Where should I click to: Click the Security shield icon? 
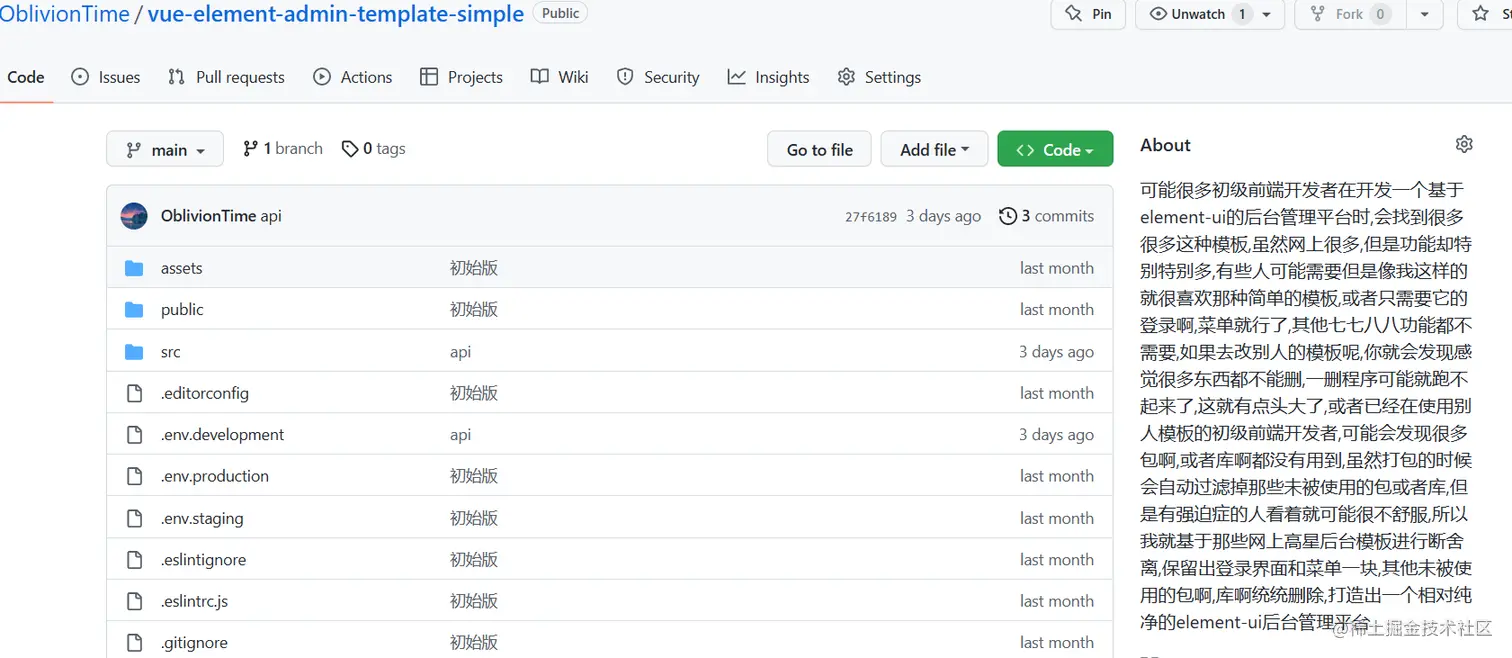[625, 77]
